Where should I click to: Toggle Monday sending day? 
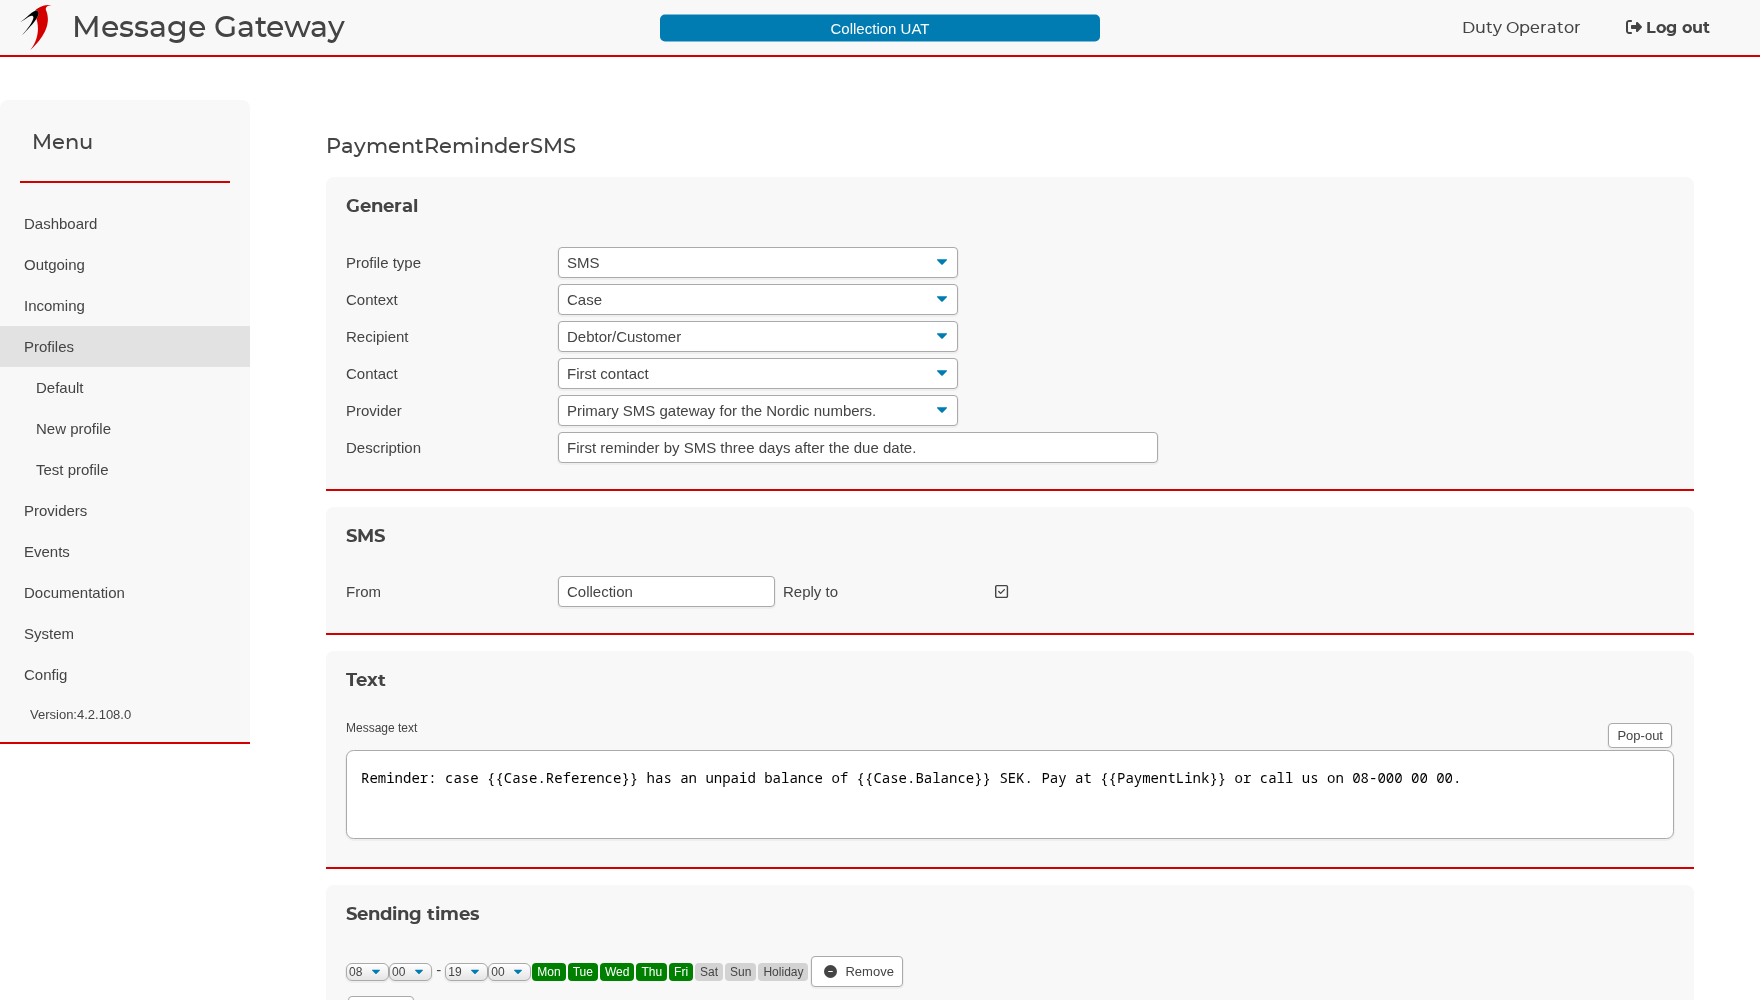click(549, 972)
